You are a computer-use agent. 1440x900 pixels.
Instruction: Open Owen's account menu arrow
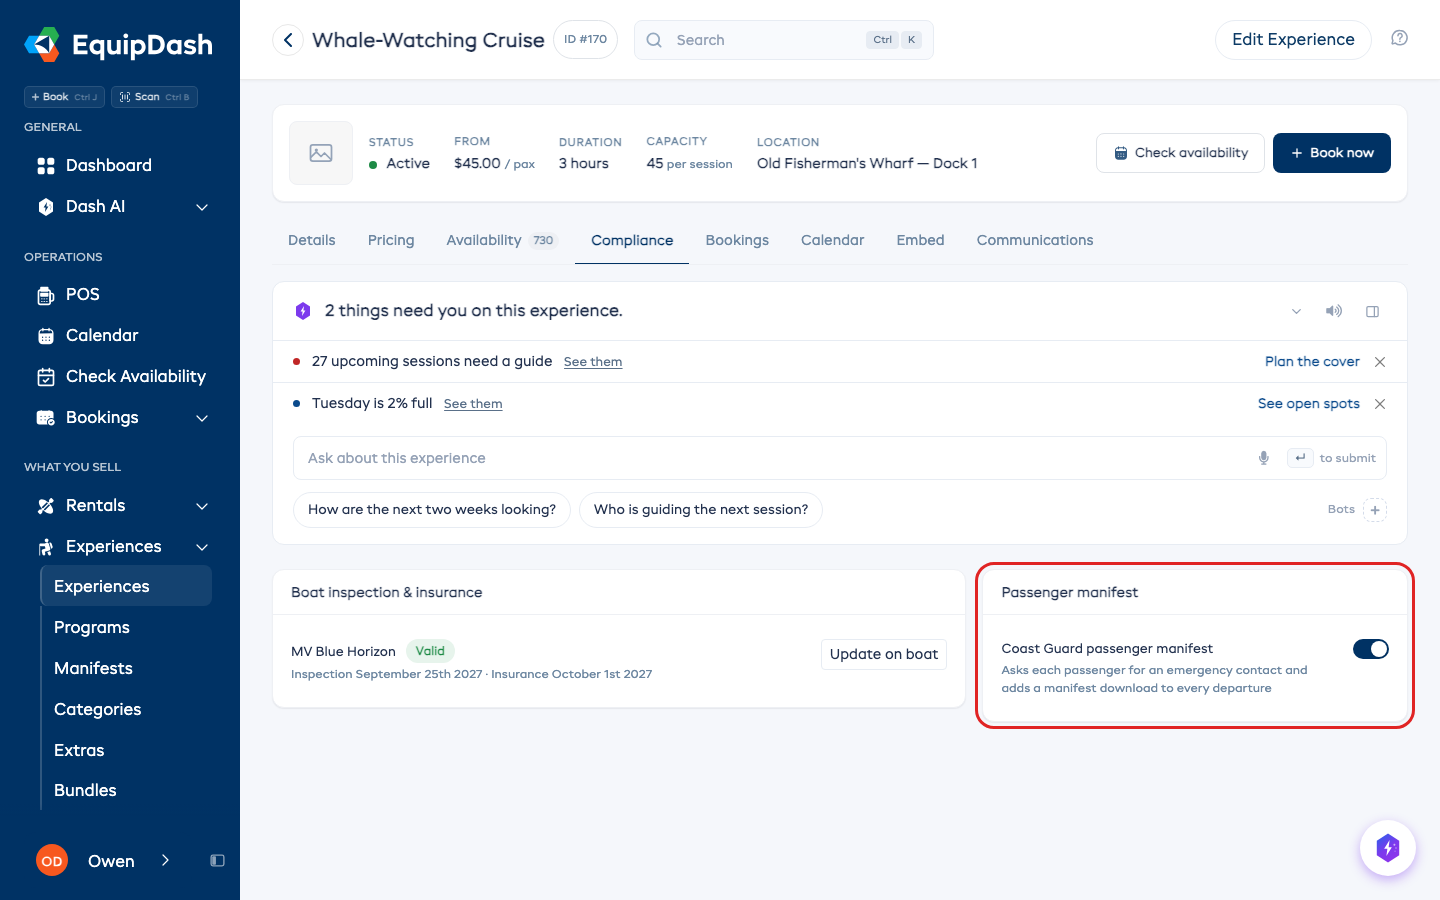click(166, 860)
